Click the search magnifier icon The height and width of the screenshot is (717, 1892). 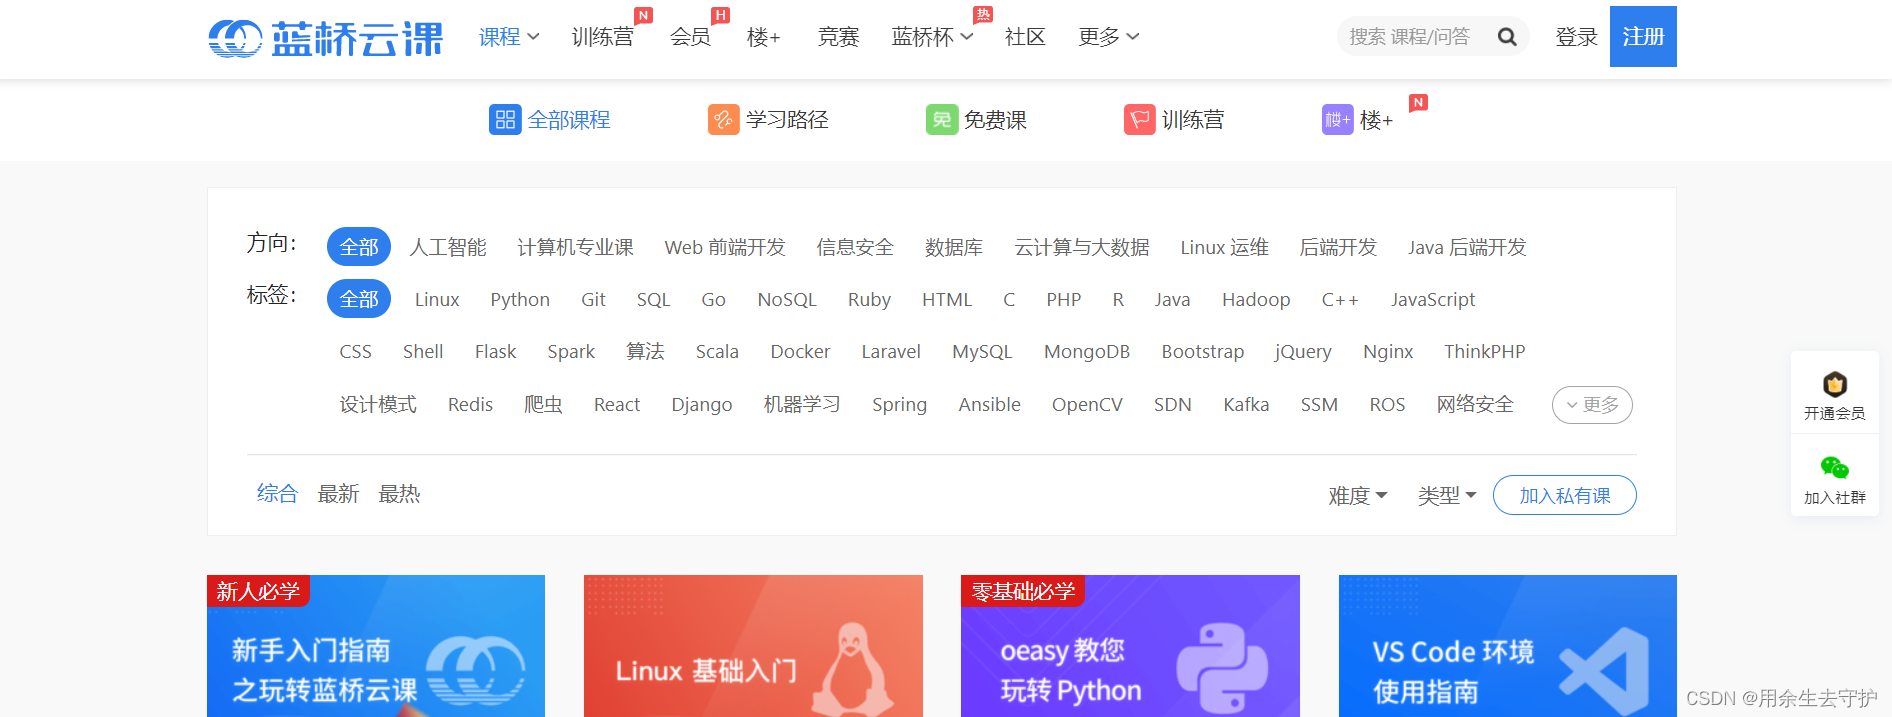pos(1507,37)
